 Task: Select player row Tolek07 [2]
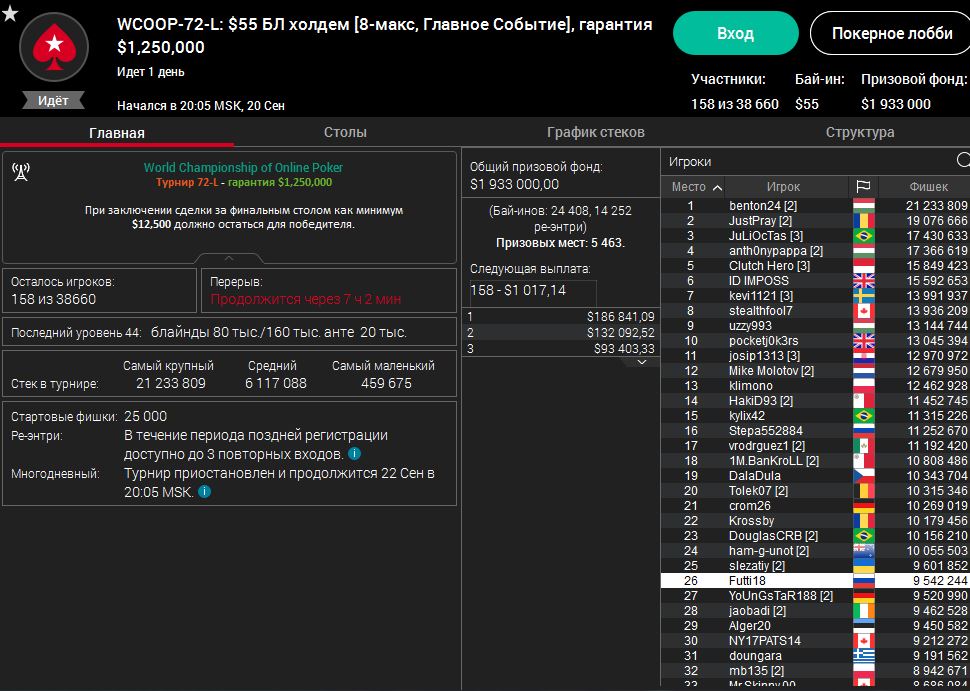pos(815,491)
